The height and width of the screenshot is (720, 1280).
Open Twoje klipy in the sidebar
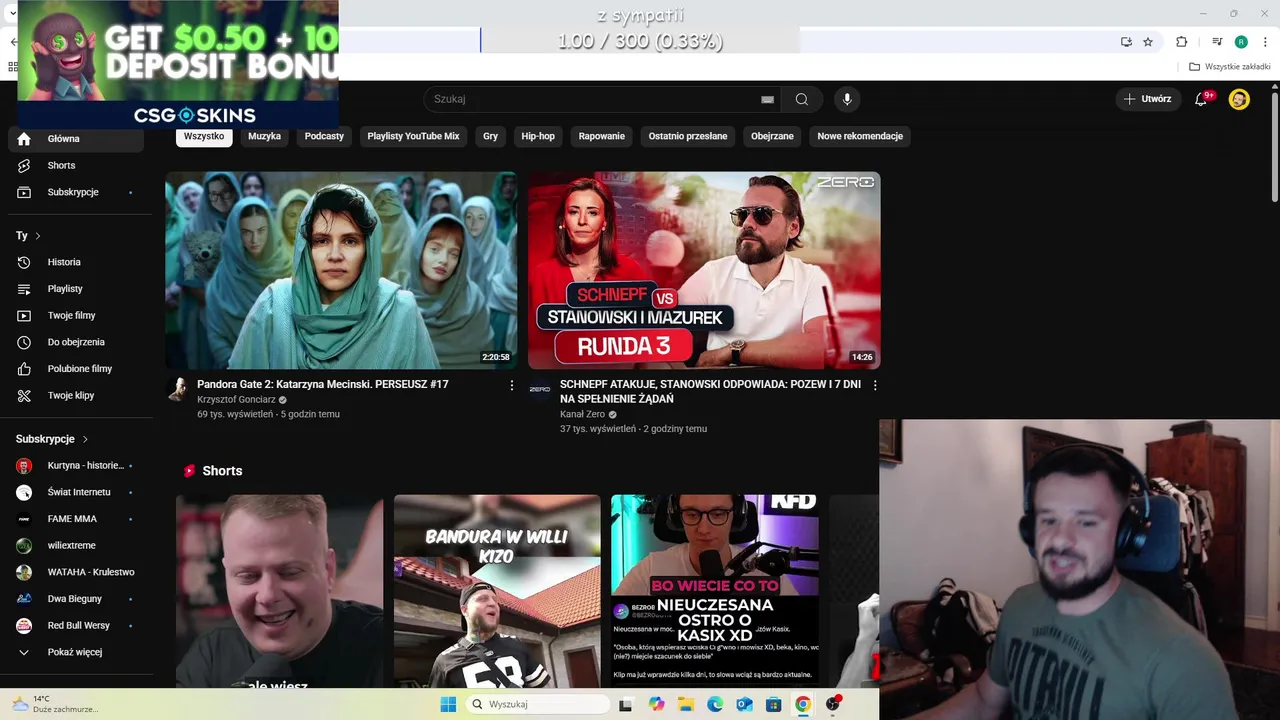pos(76,395)
